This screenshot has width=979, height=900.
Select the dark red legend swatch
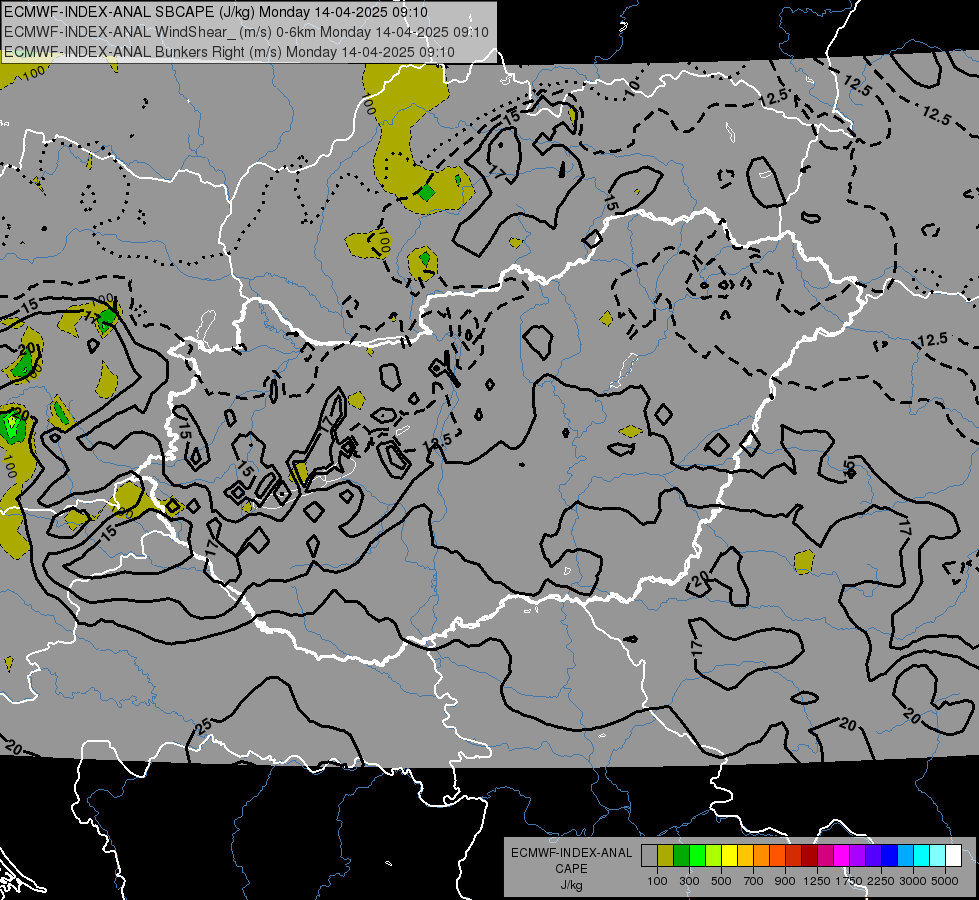pos(810,856)
